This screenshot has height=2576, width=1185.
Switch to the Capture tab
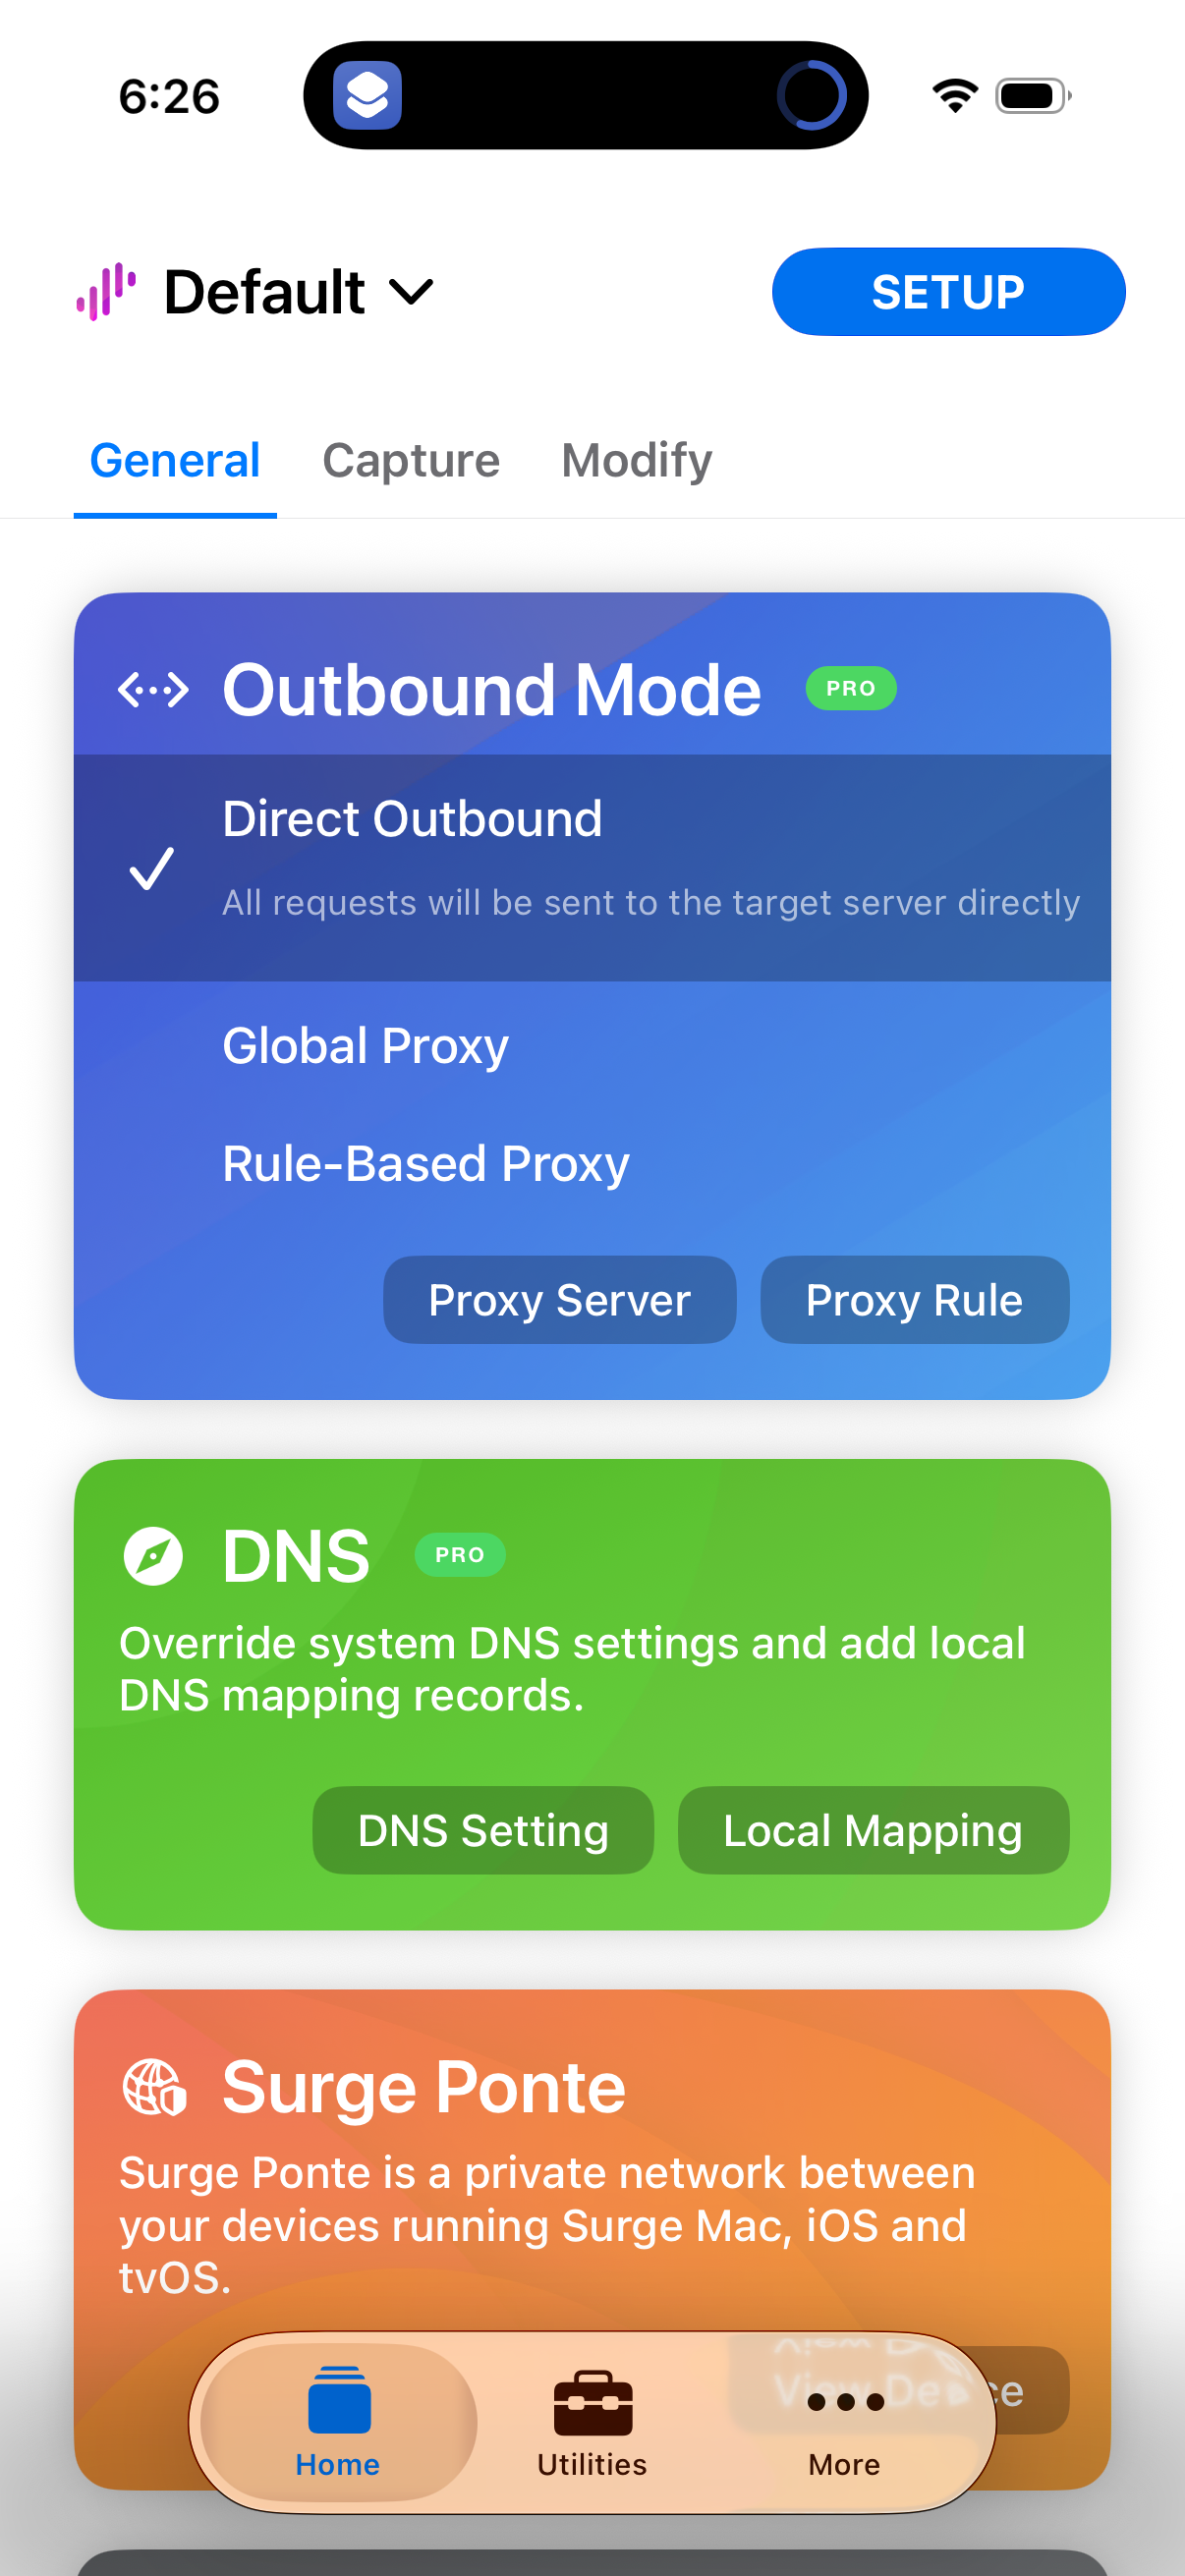411,461
